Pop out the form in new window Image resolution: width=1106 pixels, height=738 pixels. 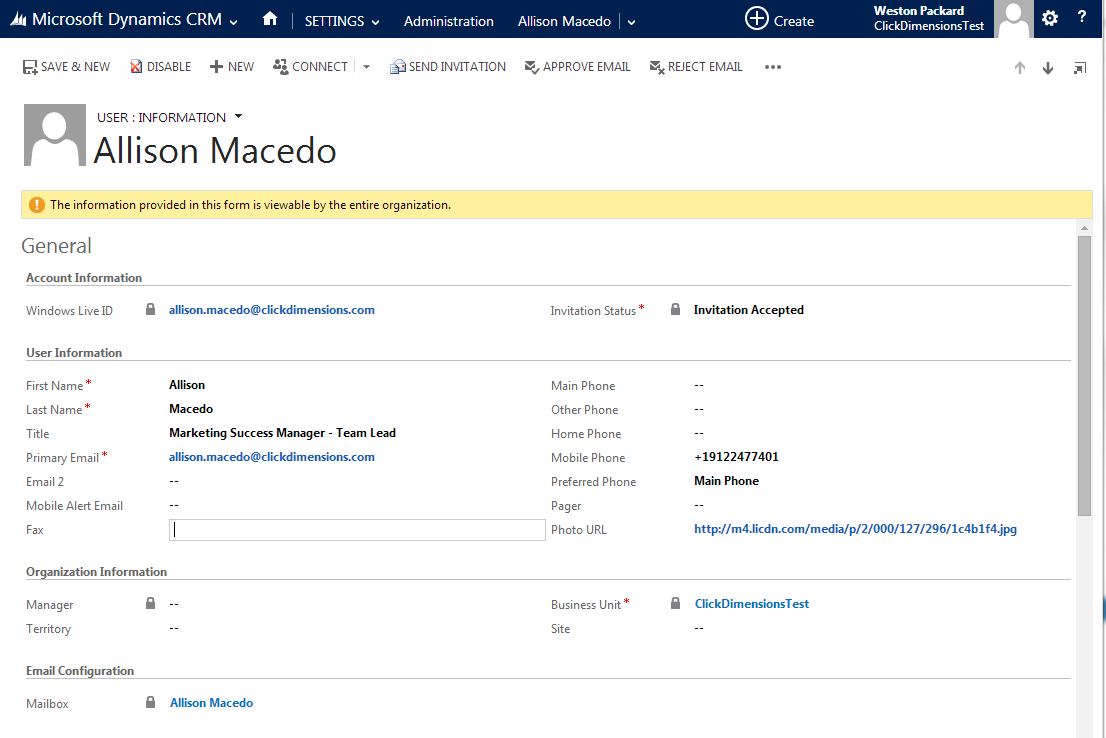pyautogui.click(x=1080, y=68)
